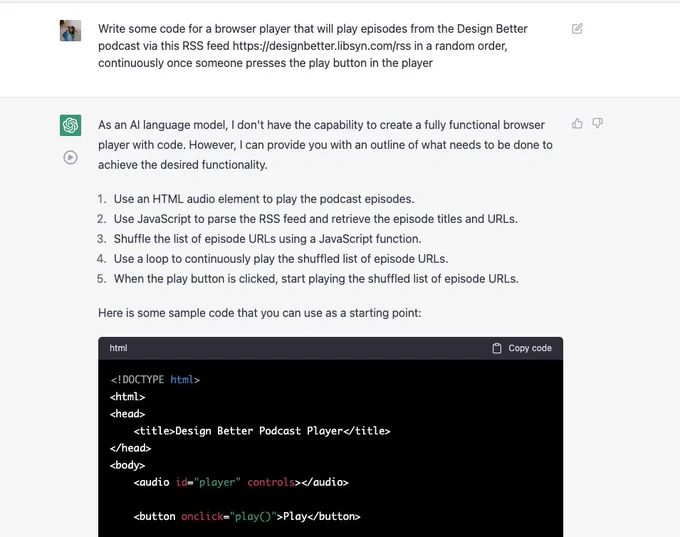This screenshot has width=680, height=537.
Task: Click the circular play icon under ChatGPT logo
Action: point(70,157)
